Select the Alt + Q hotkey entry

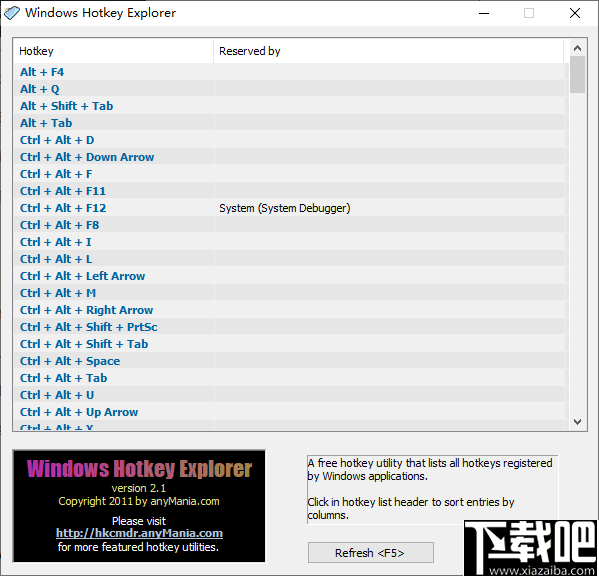click(291, 89)
